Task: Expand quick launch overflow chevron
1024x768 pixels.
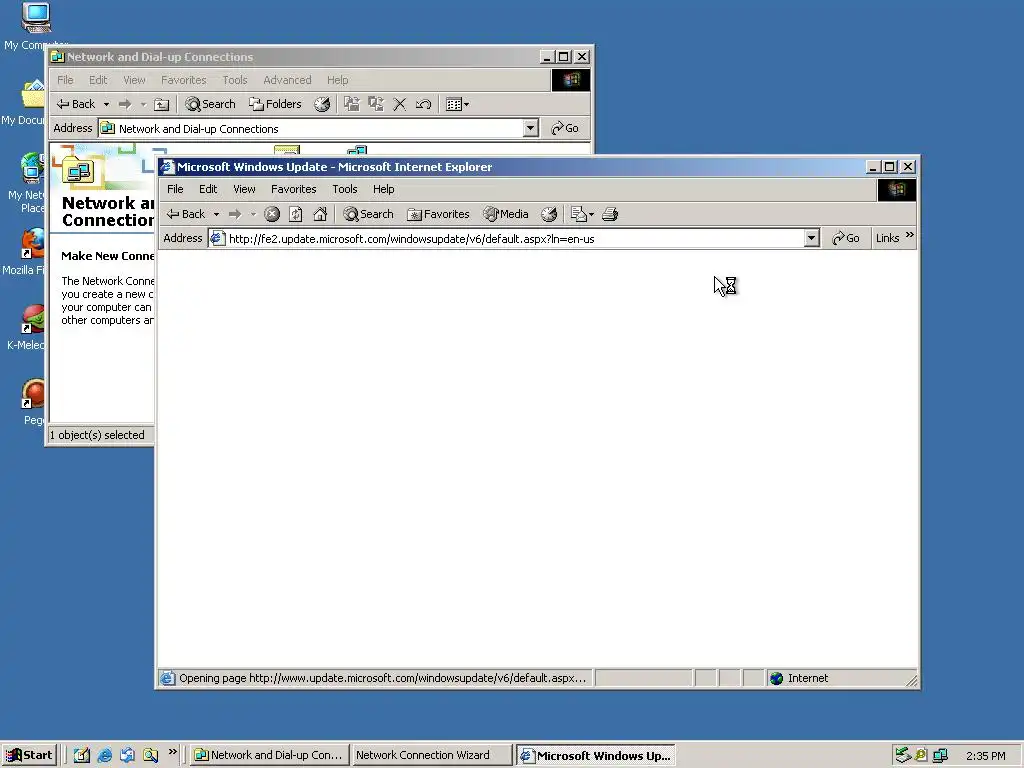Action: (172, 752)
